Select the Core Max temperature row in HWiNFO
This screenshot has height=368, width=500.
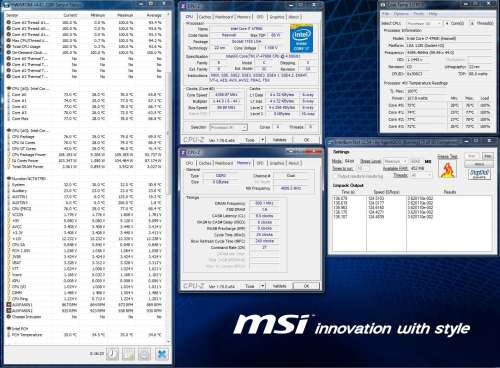tap(85, 119)
